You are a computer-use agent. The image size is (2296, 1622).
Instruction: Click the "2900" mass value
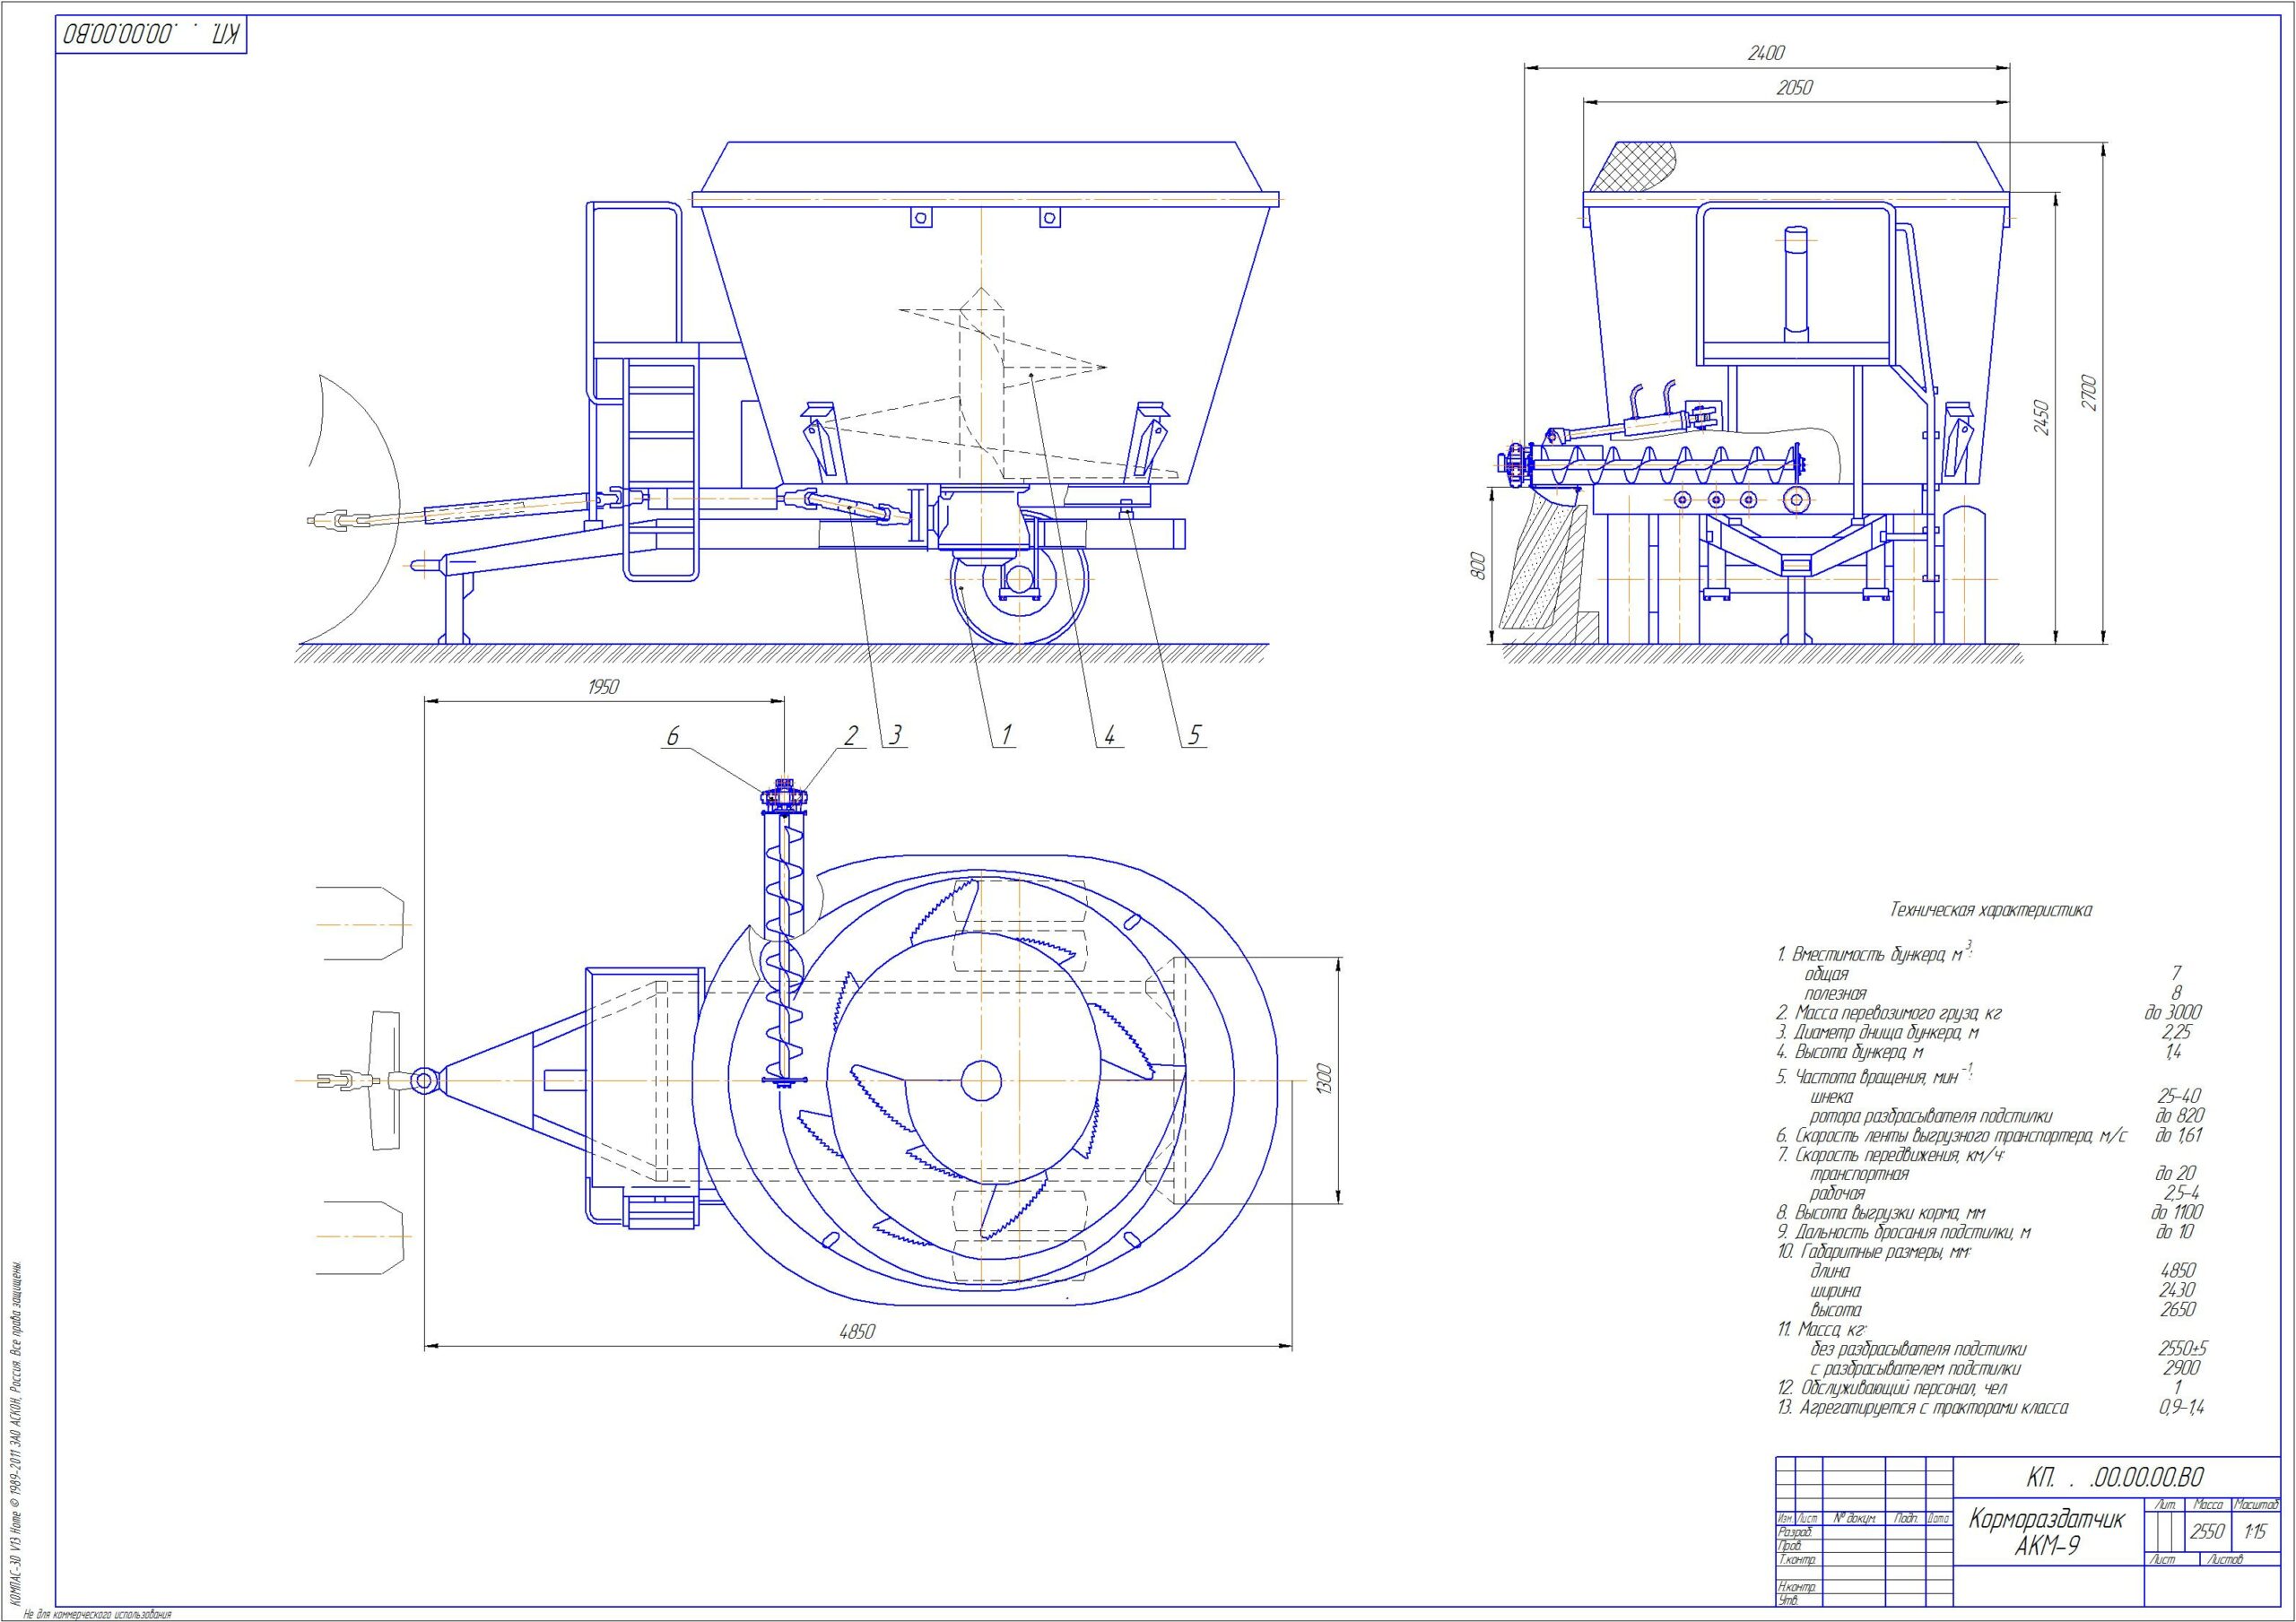[x=2180, y=1368]
